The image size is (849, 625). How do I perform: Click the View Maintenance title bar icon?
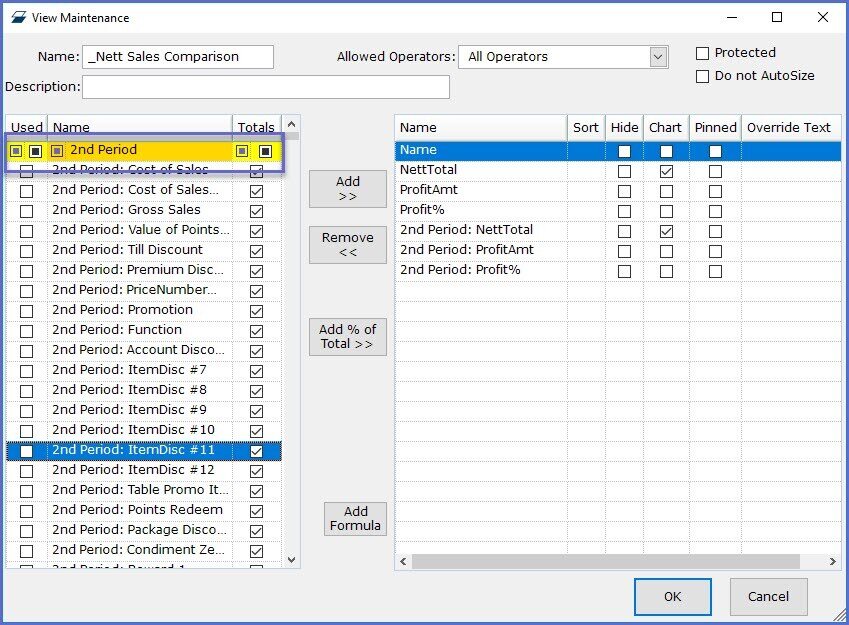point(17,17)
